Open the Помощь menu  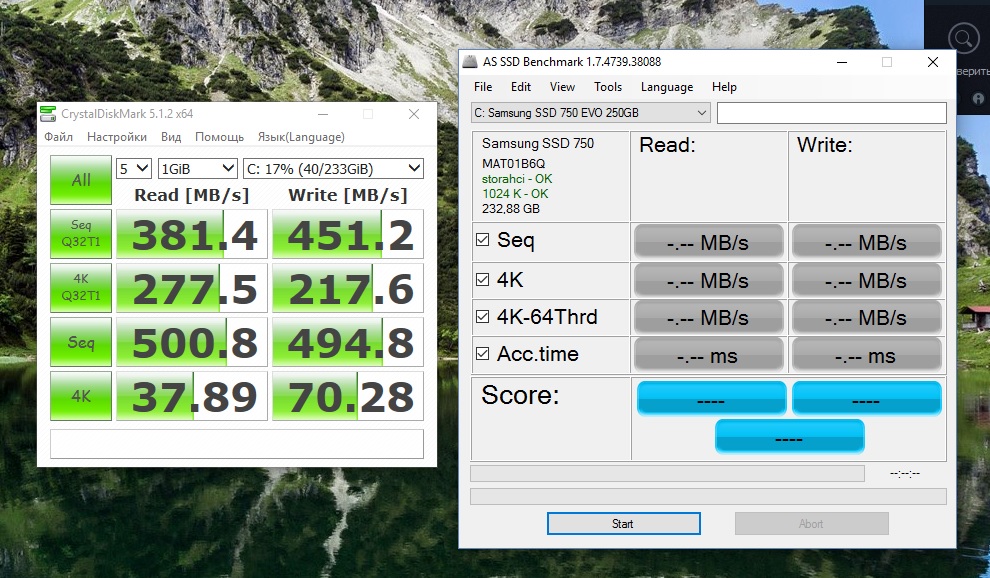219,137
